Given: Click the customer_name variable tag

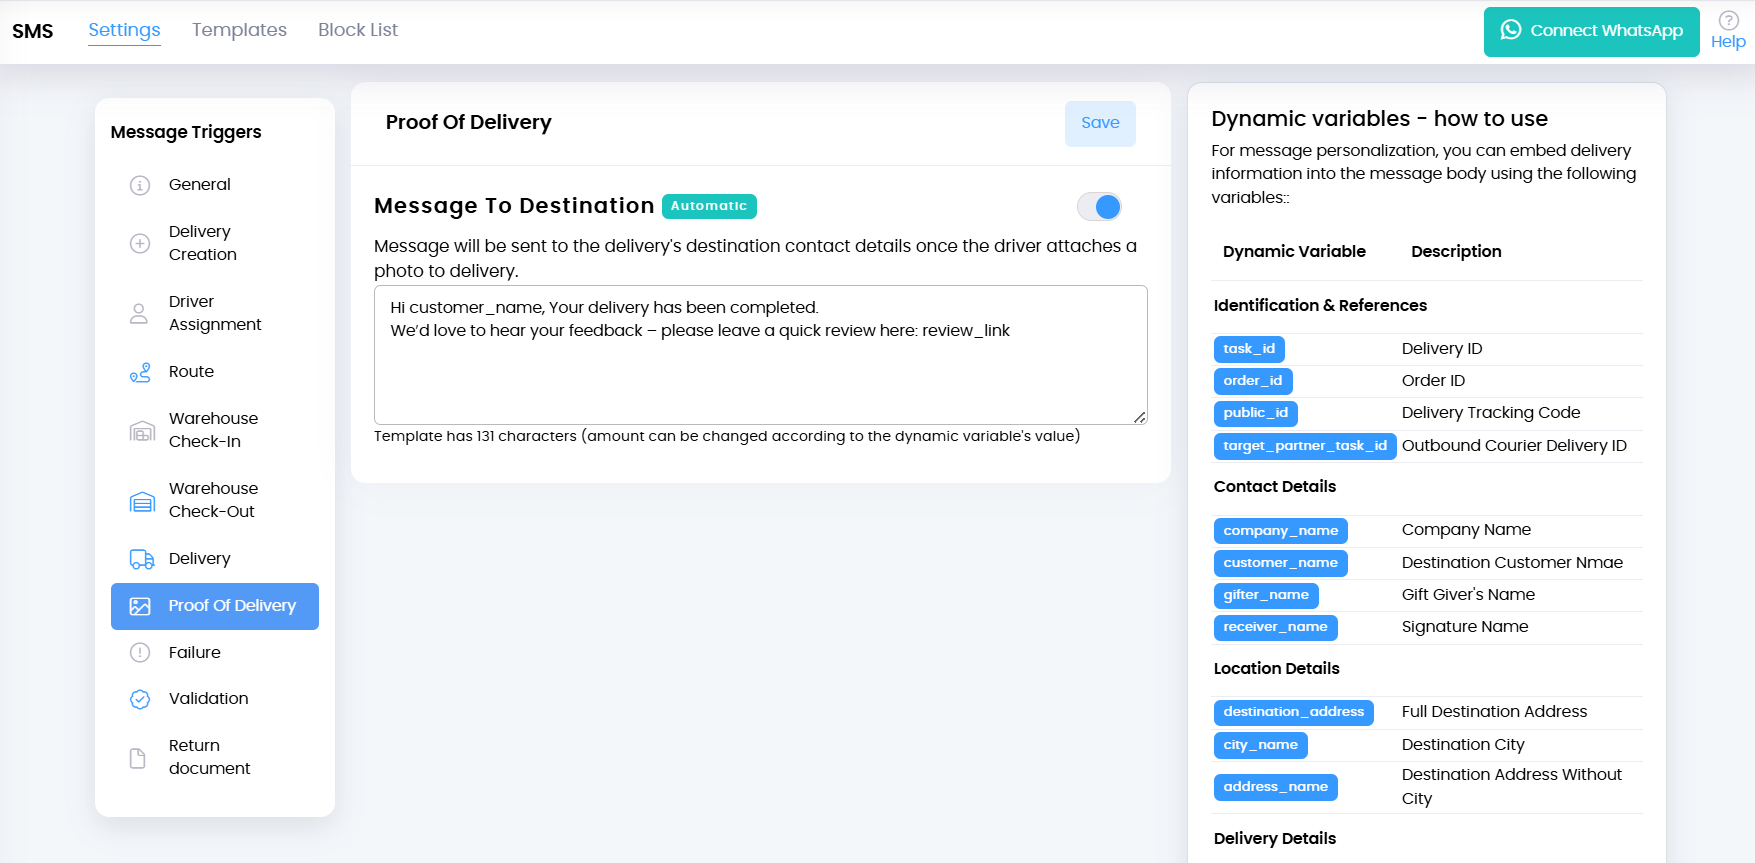Looking at the screenshot, I should (1280, 563).
